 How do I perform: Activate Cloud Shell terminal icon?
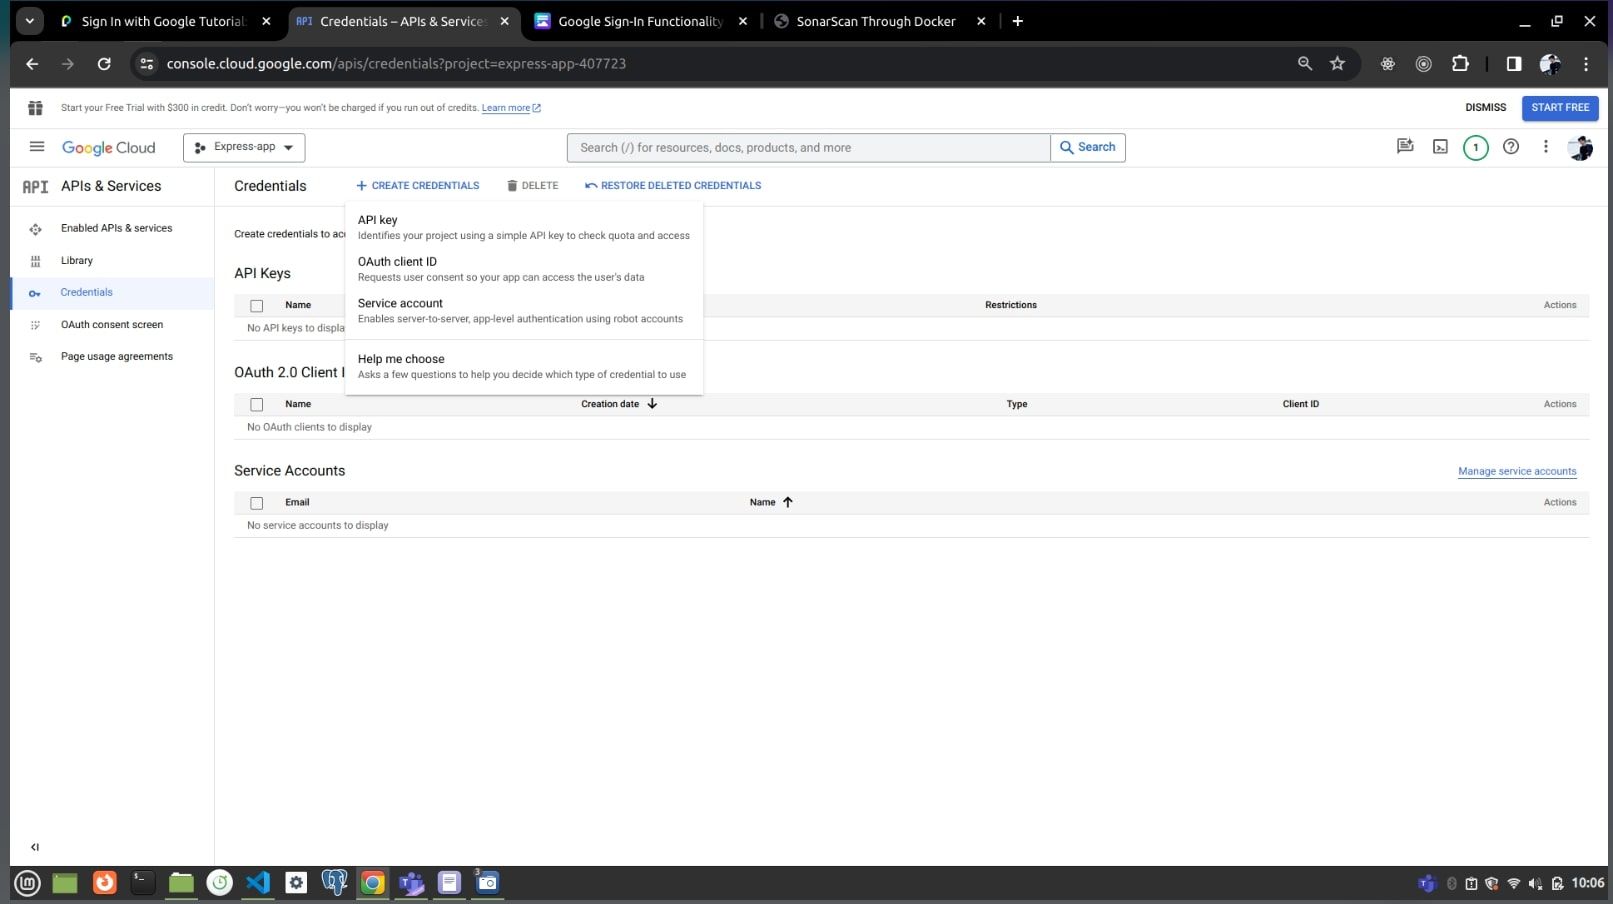tap(1440, 147)
